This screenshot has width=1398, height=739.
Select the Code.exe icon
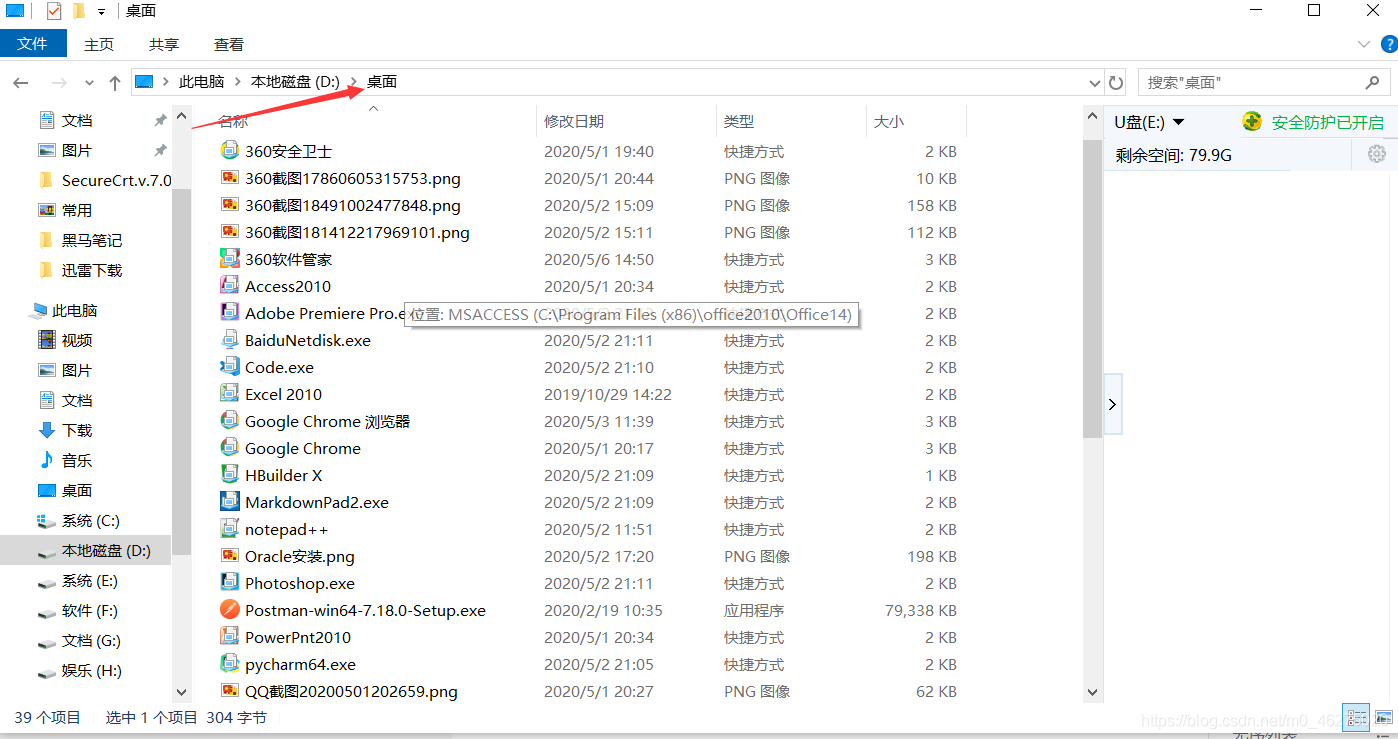[x=230, y=367]
